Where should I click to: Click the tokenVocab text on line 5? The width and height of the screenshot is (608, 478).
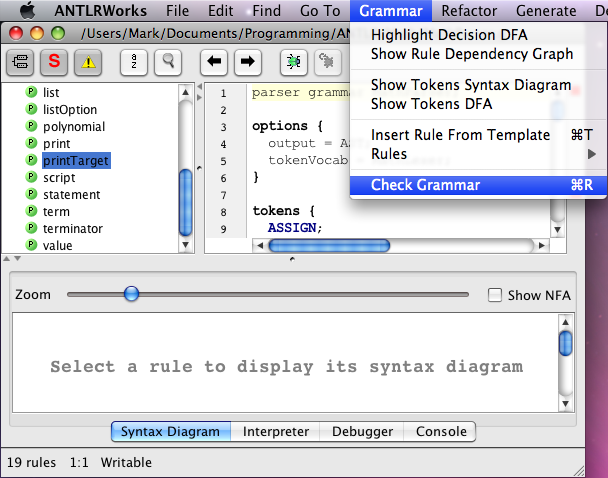(308, 160)
